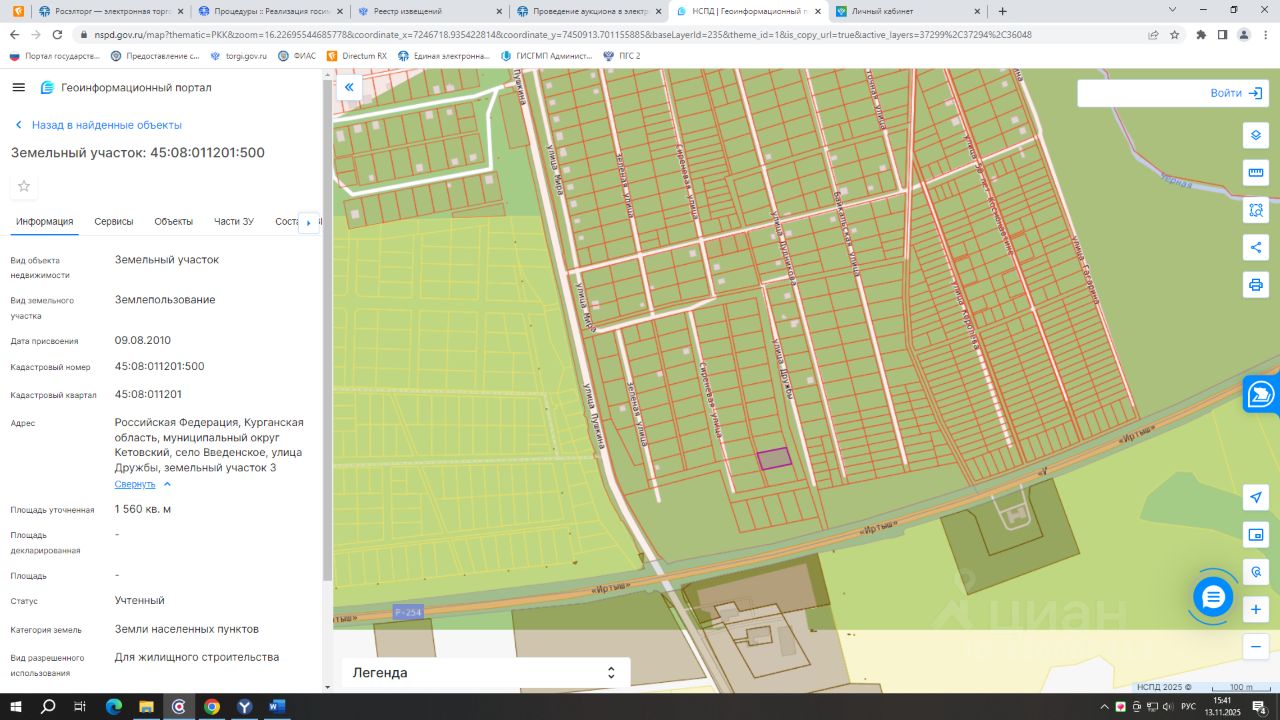This screenshot has height=720, width=1280.
Task: Switch to the Информация tab
Action: pos(44,222)
